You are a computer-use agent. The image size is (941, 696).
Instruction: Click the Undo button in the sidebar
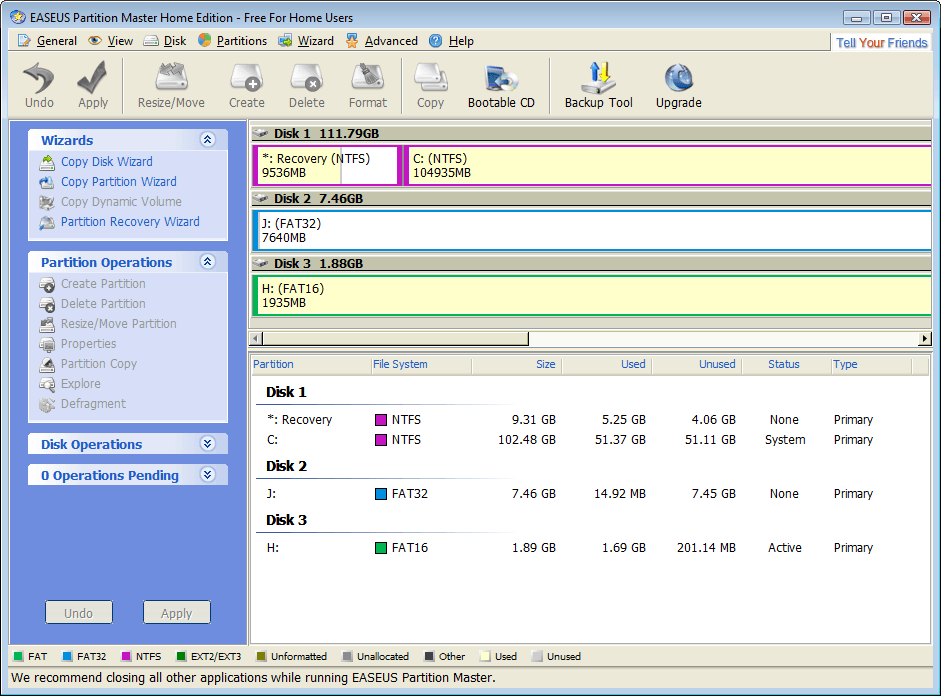(x=79, y=613)
